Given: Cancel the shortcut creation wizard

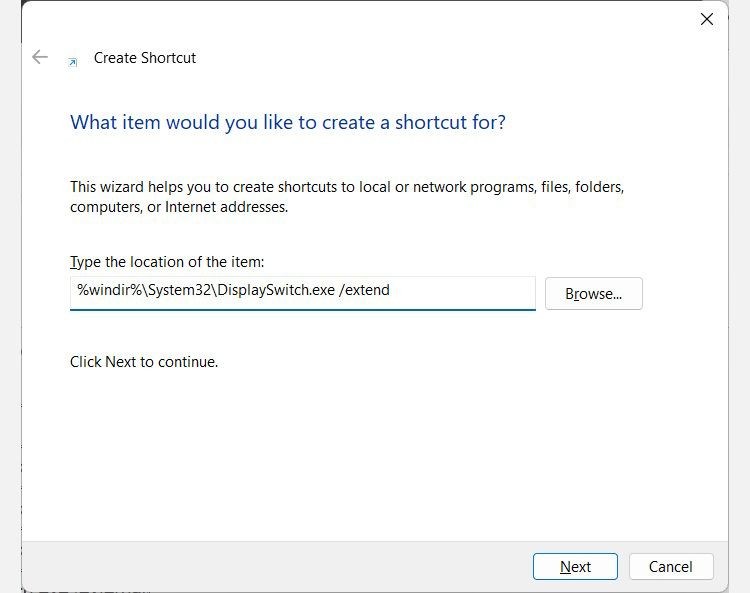Looking at the screenshot, I should tap(671, 566).
